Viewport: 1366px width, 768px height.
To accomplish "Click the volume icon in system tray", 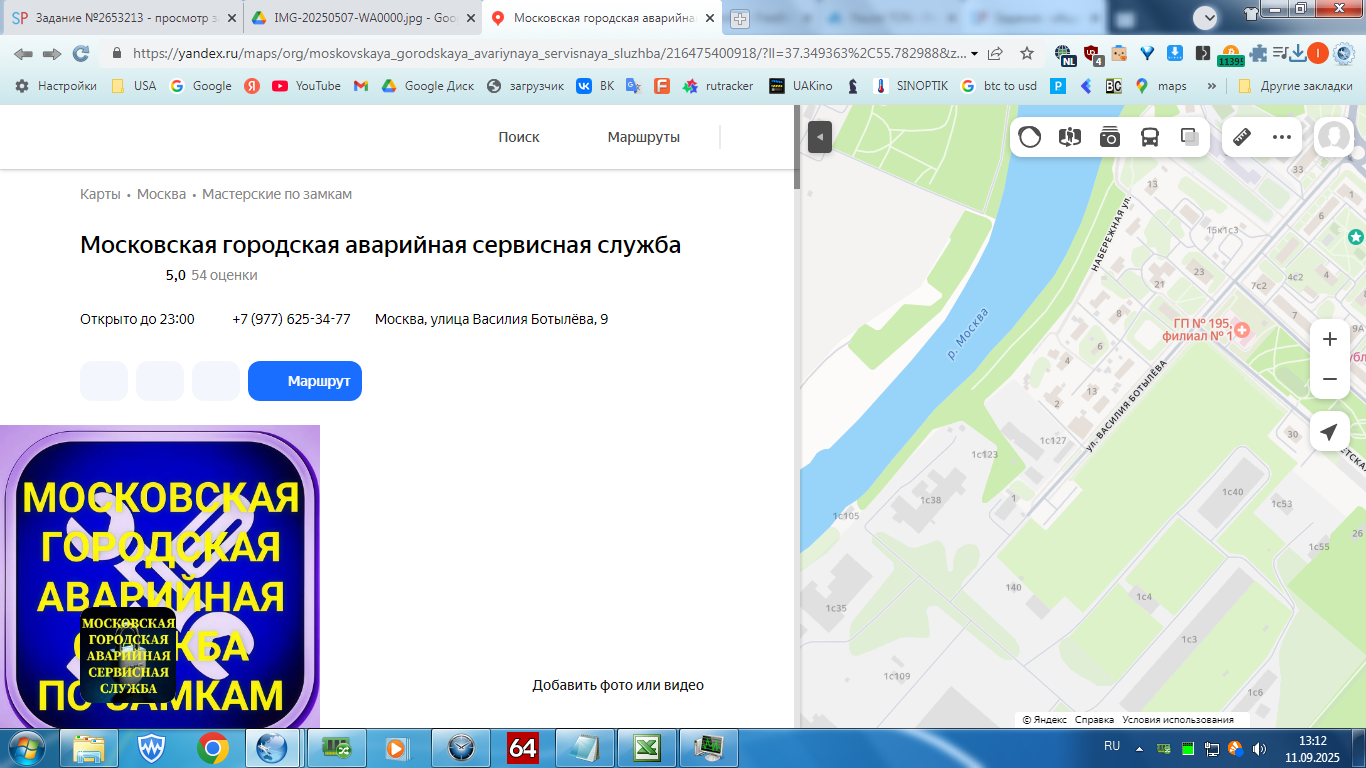I will coord(1260,748).
